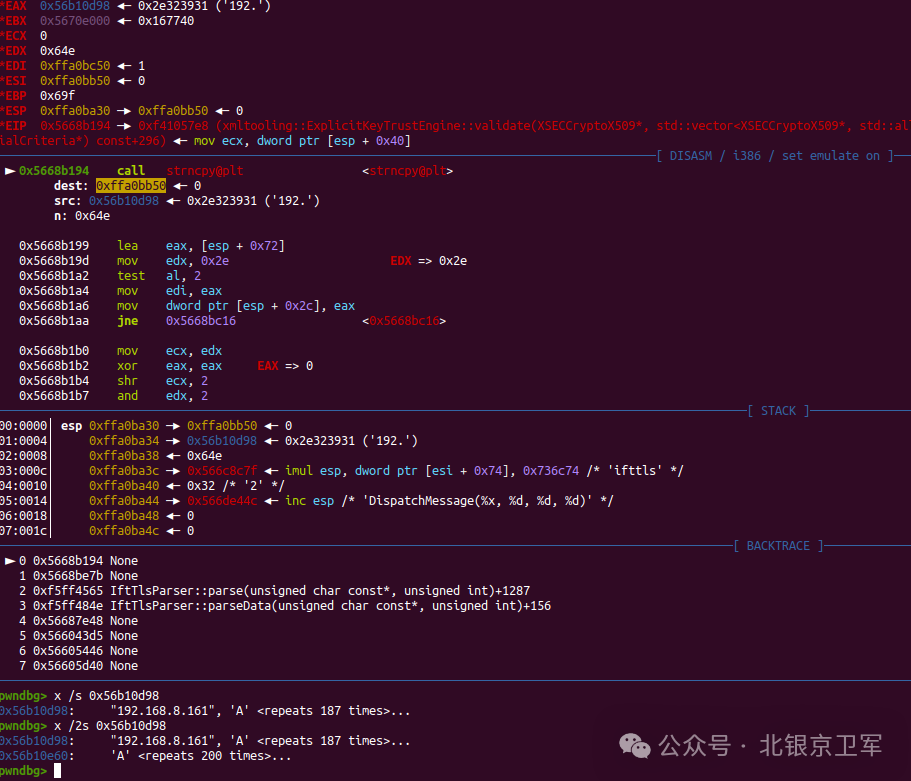This screenshot has height=781, width=911.
Task: Select the call instruction address 0x5668b194 in disasm
Action: click(x=54, y=171)
